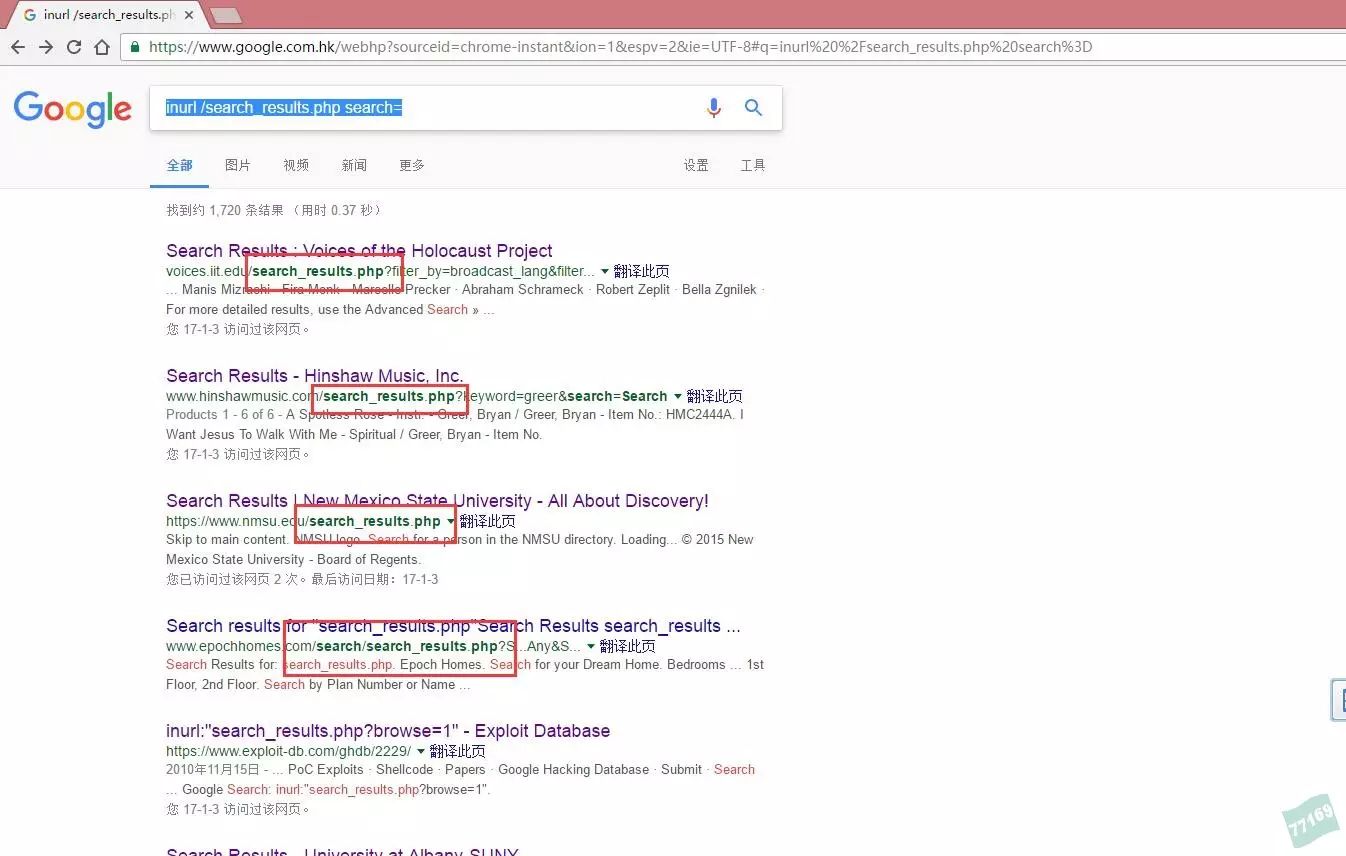Click 翻译此页 for voices.iit.edu result

(641, 271)
